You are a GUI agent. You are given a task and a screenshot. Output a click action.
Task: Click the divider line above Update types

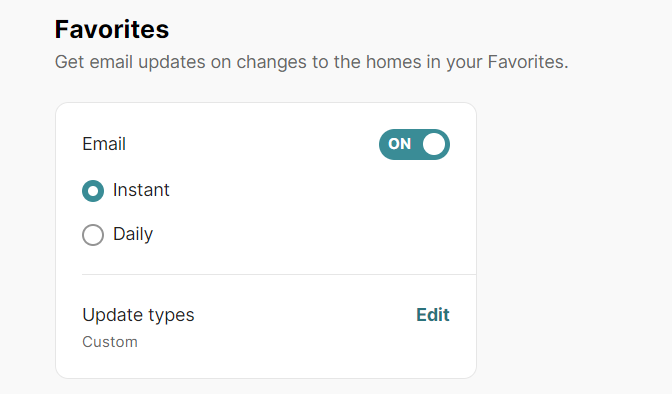pos(279,274)
